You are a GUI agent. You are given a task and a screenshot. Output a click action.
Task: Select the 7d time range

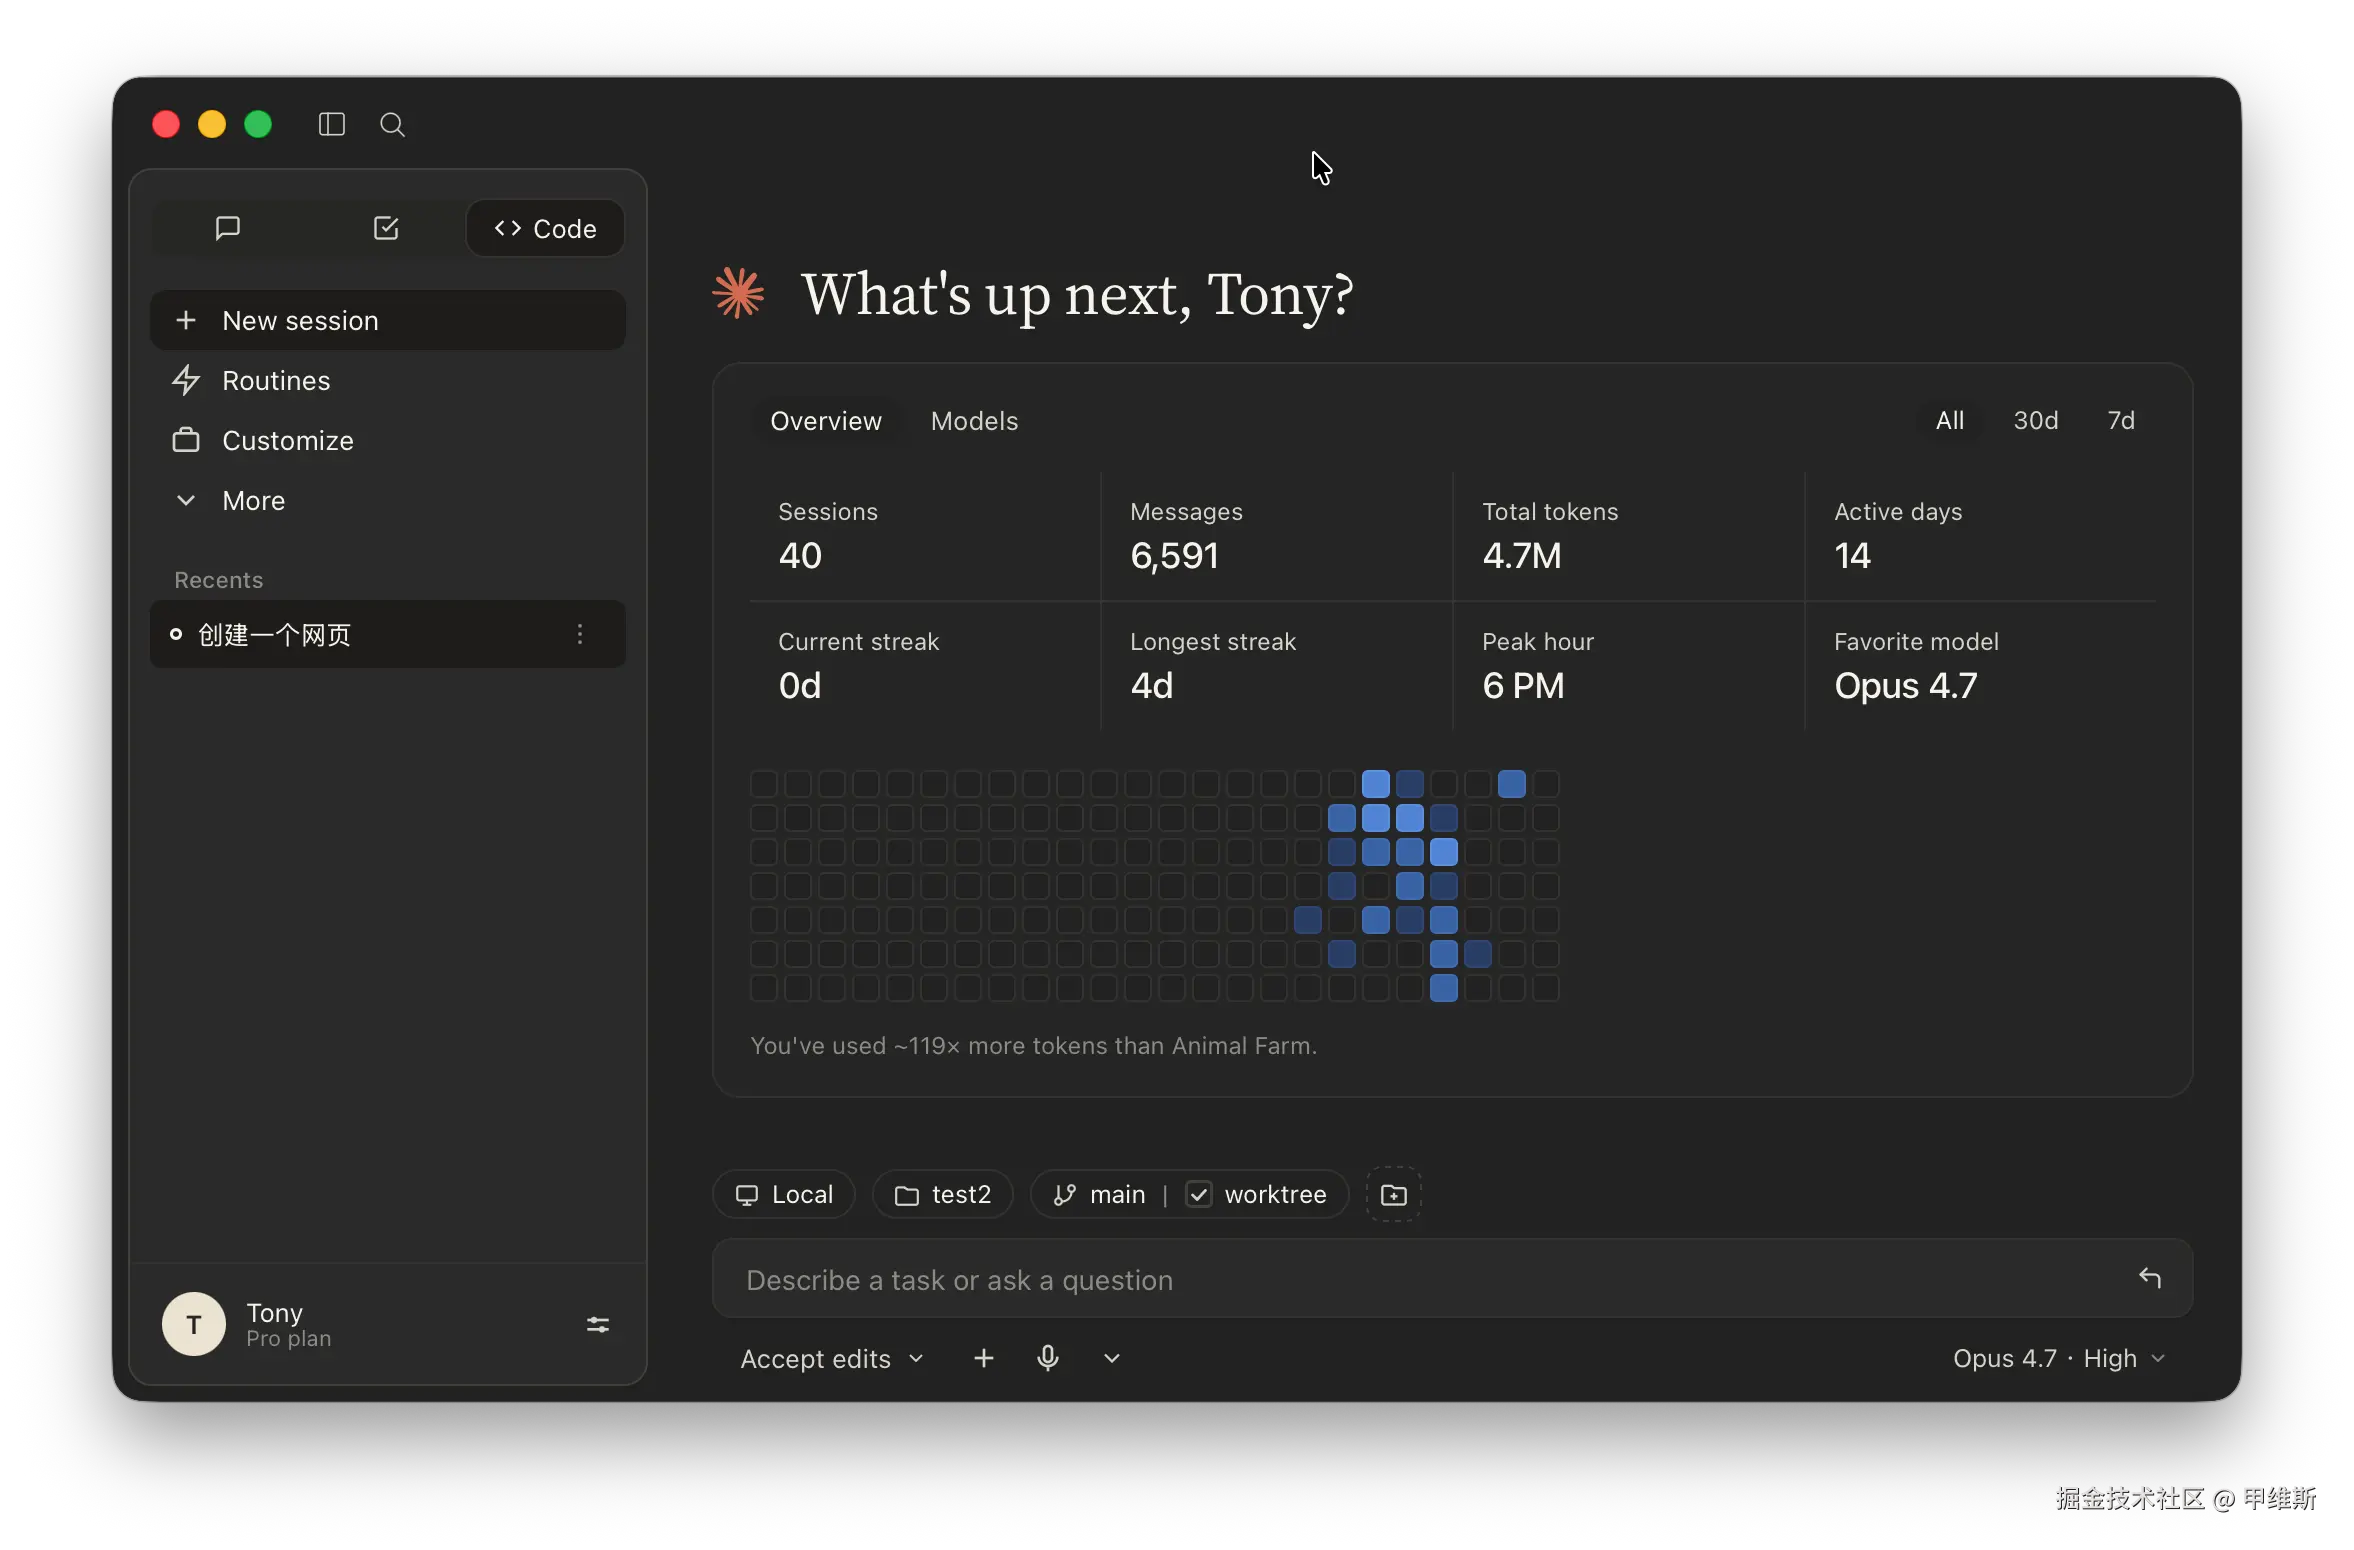(2120, 420)
